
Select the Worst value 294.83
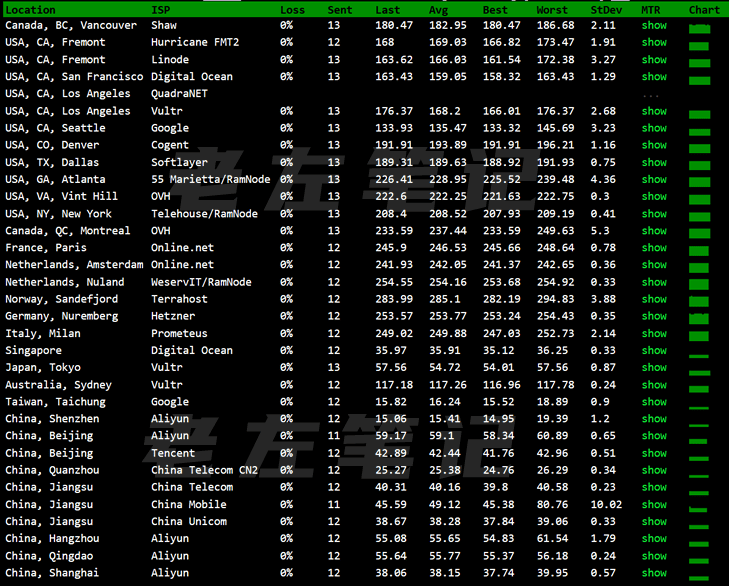point(556,299)
